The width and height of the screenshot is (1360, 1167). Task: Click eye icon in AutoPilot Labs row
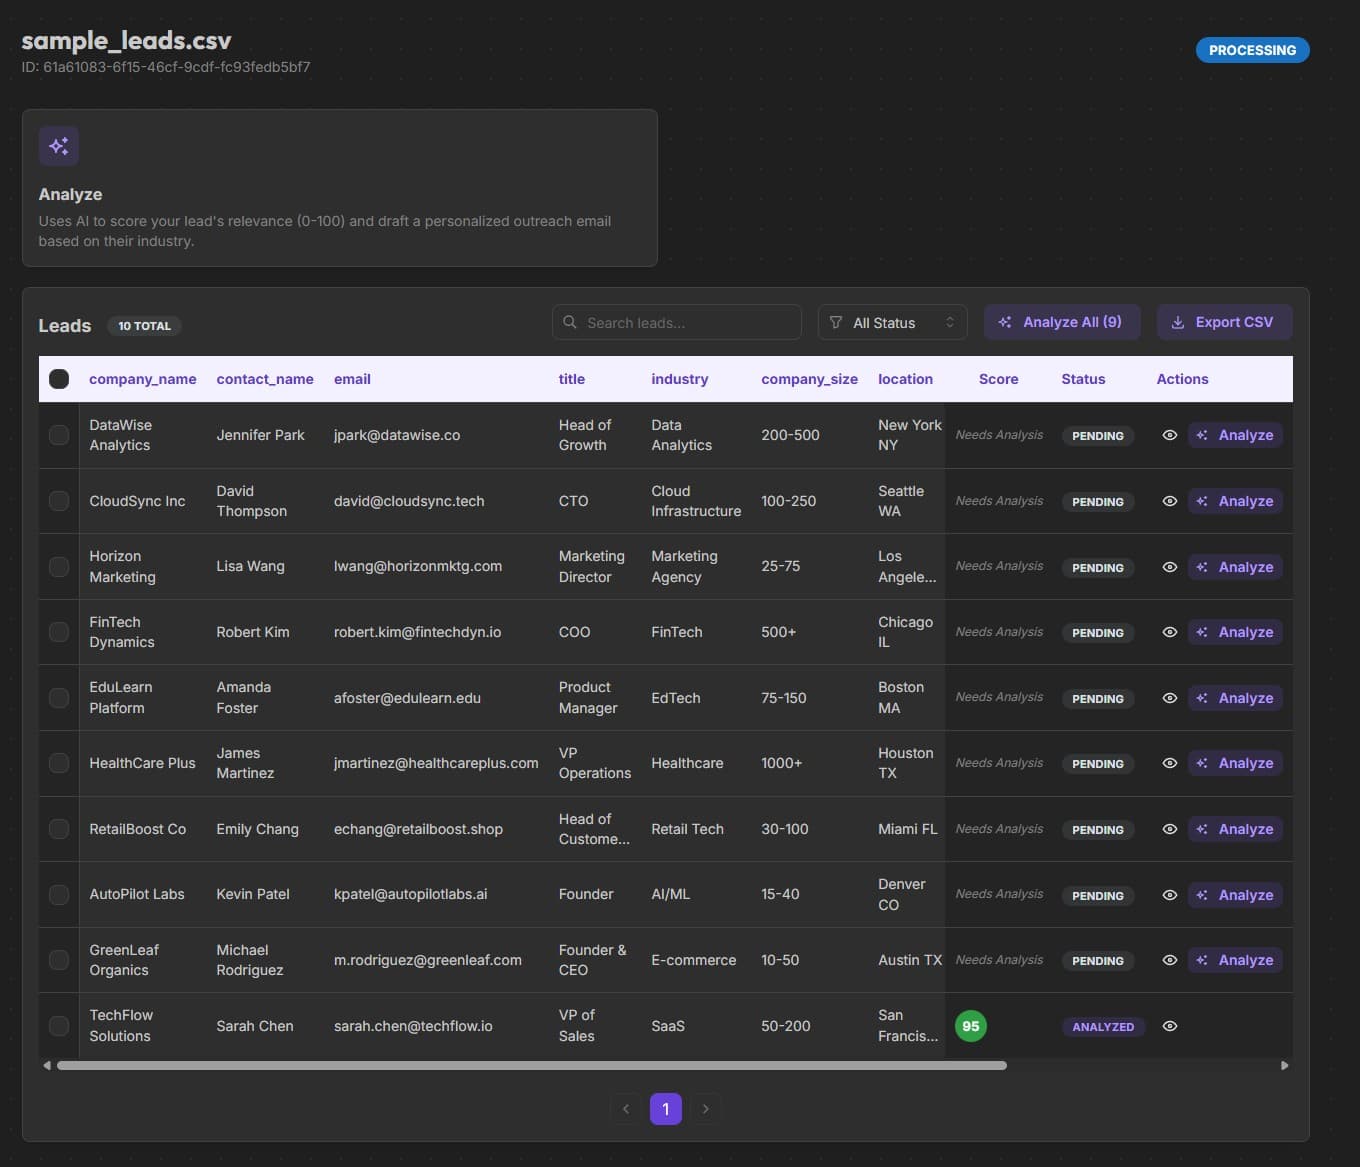pyautogui.click(x=1169, y=895)
